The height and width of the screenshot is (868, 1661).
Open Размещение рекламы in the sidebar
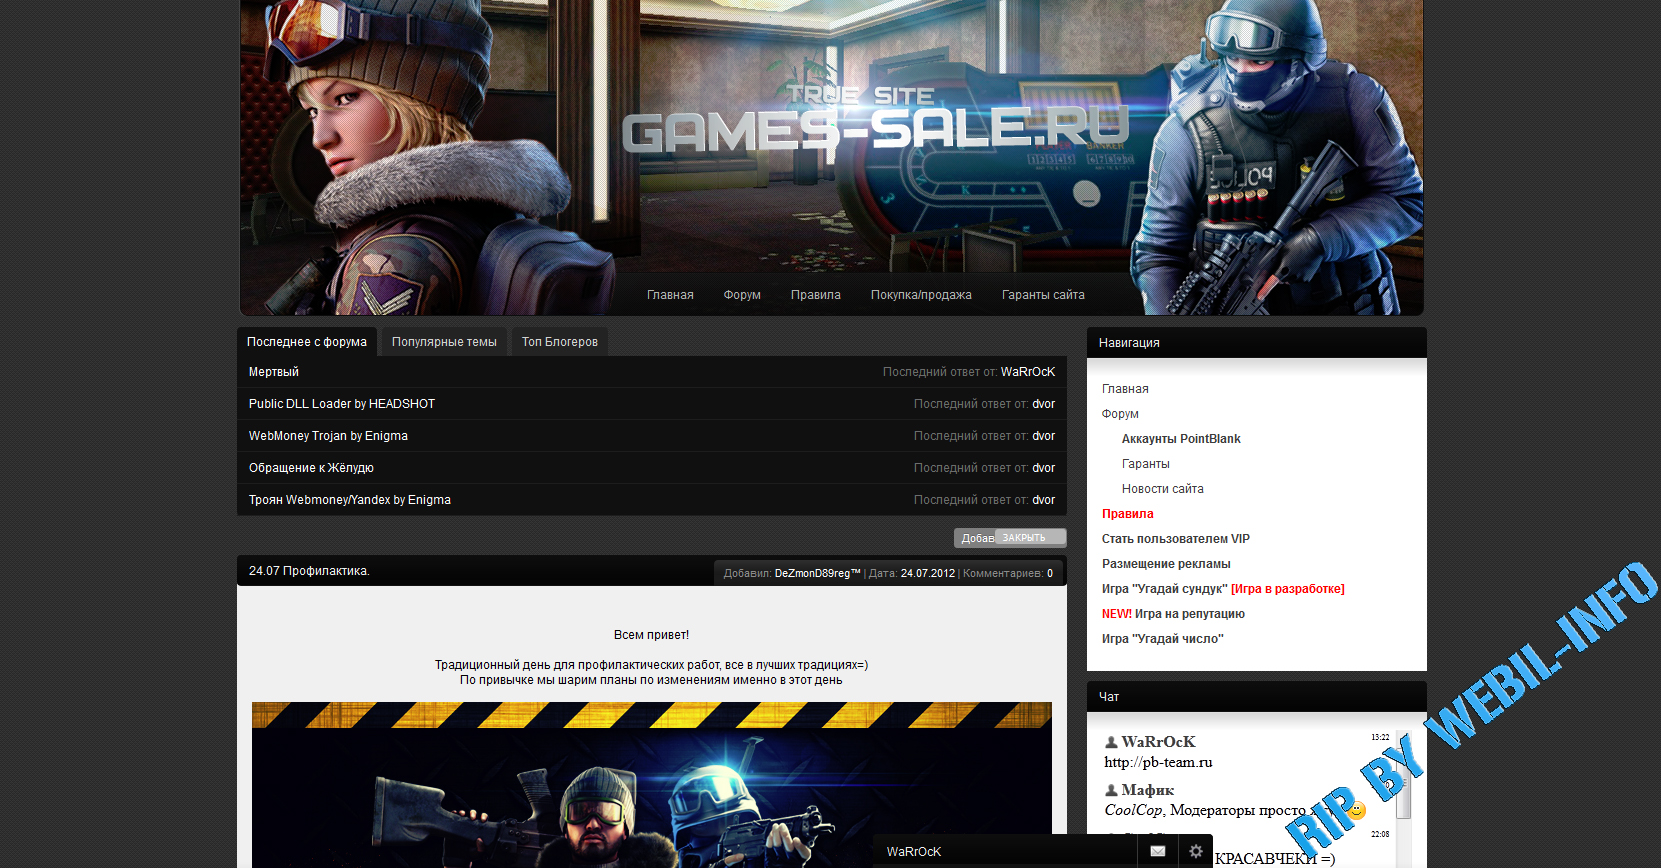click(1166, 564)
